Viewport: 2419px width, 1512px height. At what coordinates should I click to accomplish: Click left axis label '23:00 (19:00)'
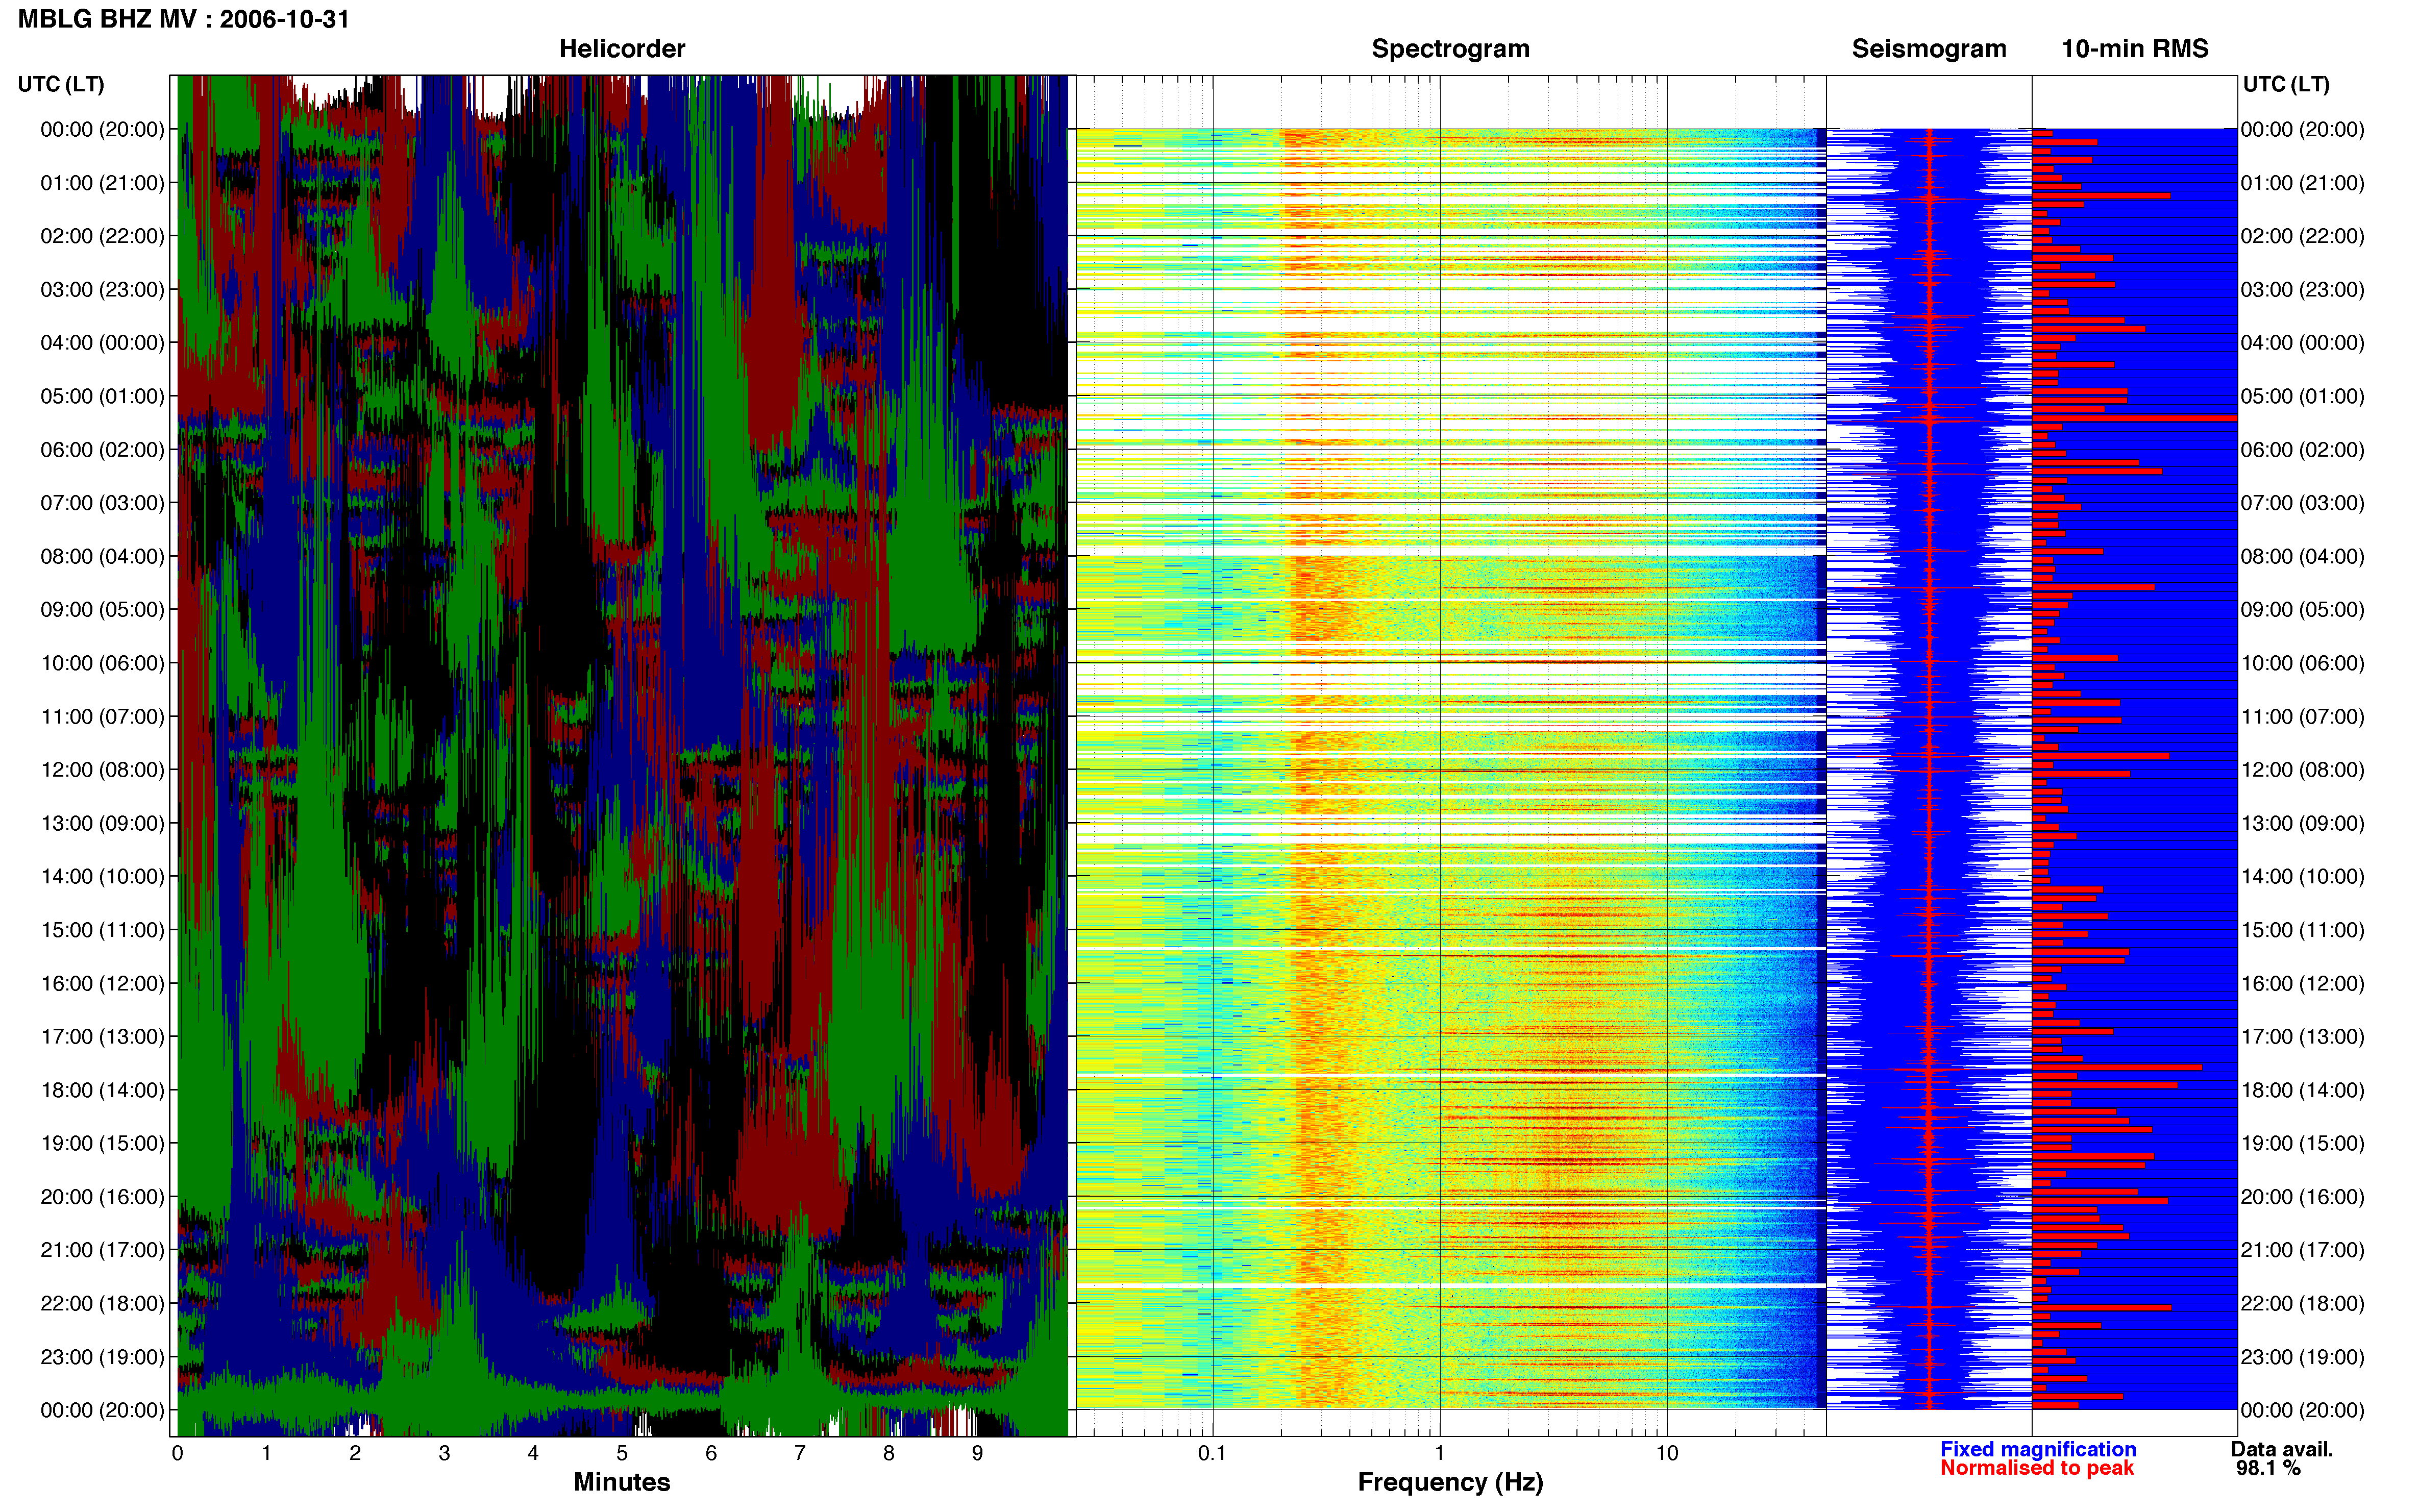(102, 1357)
